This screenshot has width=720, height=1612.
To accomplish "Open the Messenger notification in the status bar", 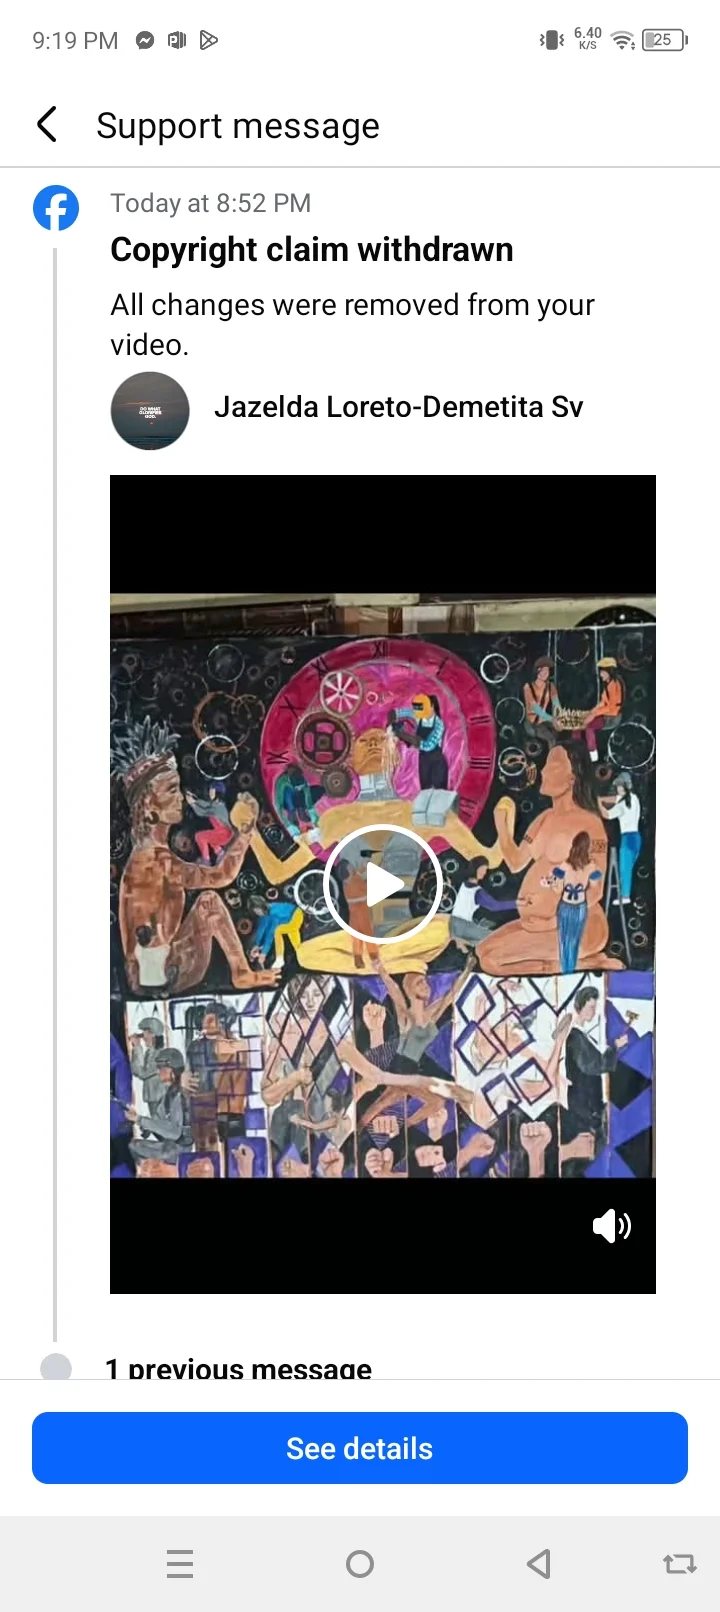I will (145, 40).
